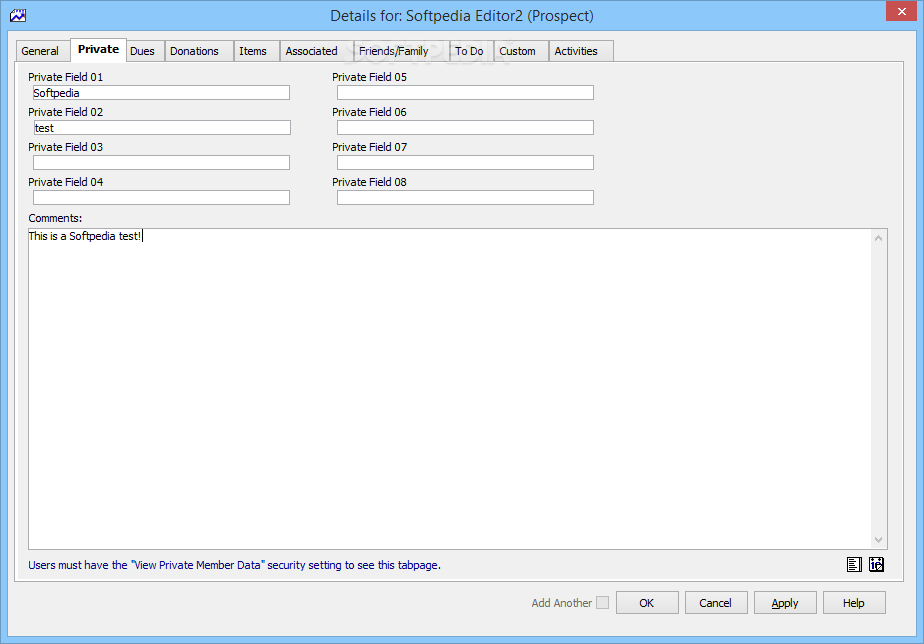Click the Cancel button
The height and width of the screenshot is (644, 924).
[716, 603]
